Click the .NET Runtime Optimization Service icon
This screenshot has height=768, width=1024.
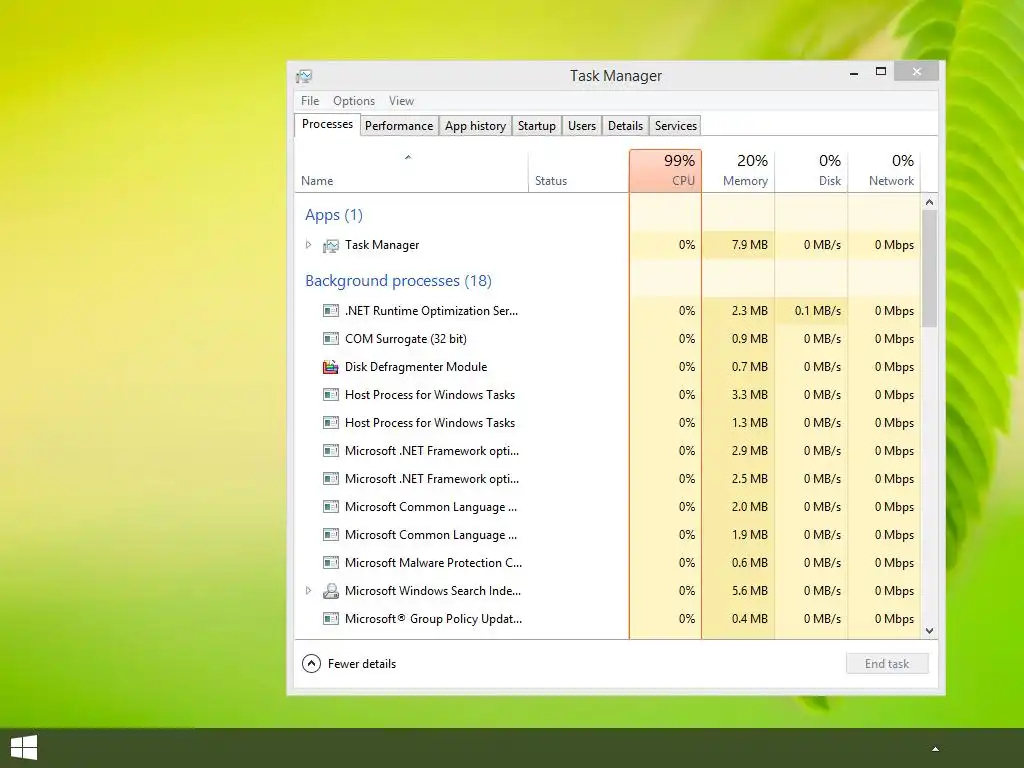click(331, 311)
